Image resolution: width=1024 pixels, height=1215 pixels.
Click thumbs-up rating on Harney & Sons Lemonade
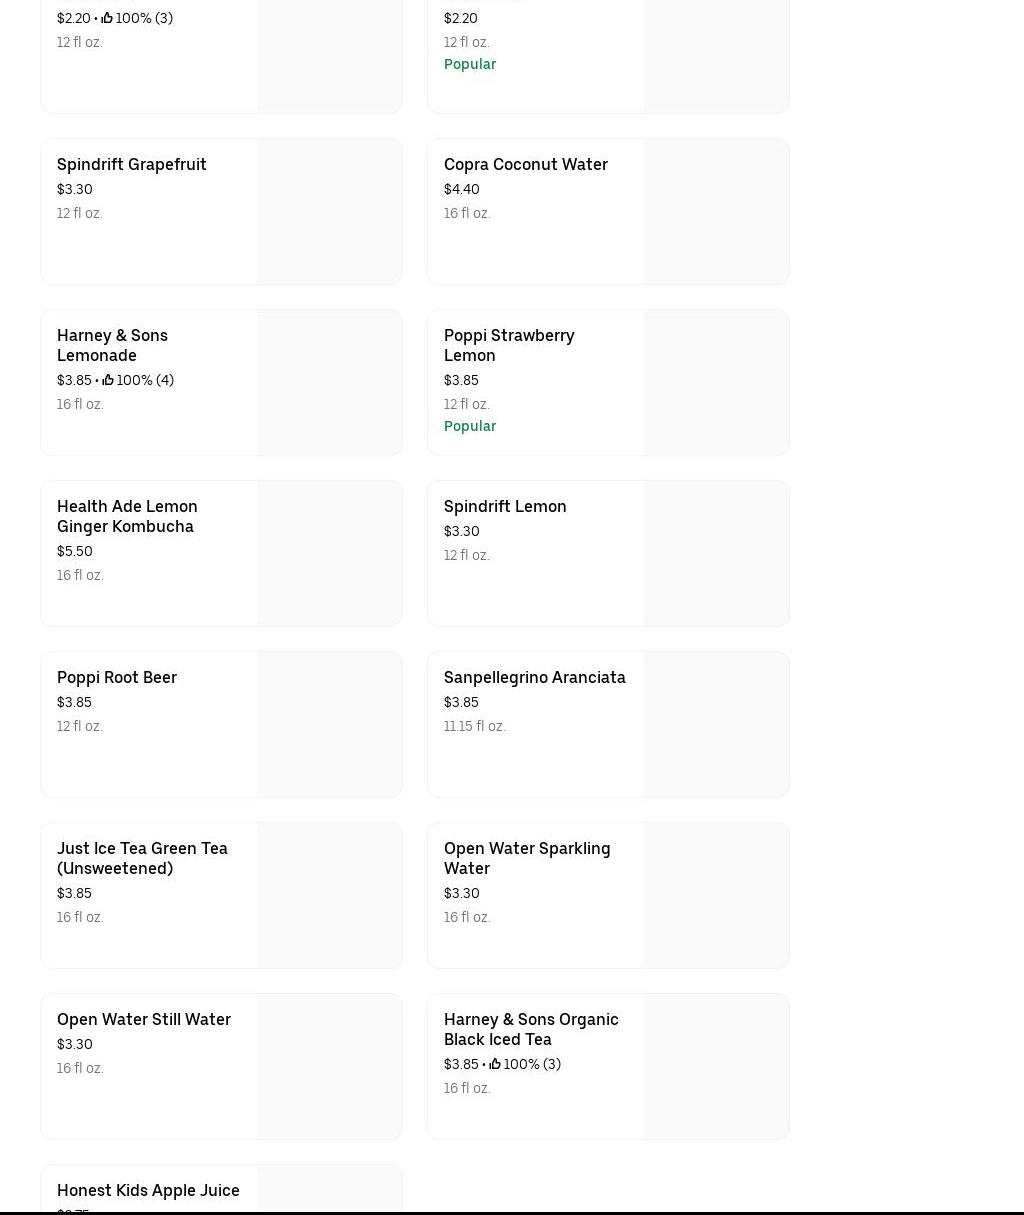[x=108, y=380]
